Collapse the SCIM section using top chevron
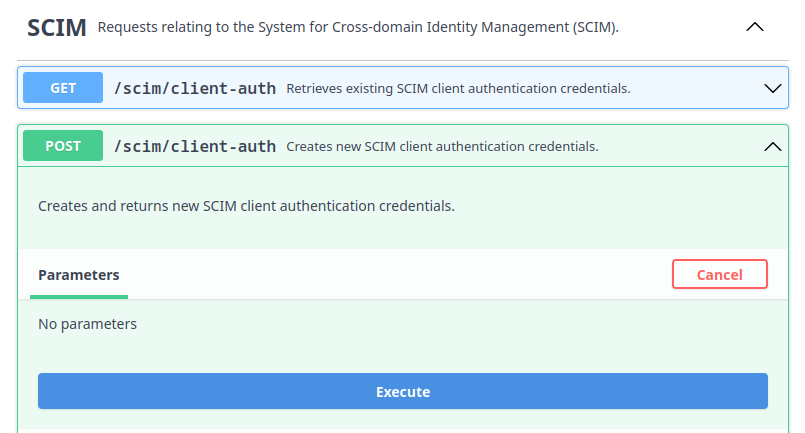805x433 pixels. click(755, 27)
